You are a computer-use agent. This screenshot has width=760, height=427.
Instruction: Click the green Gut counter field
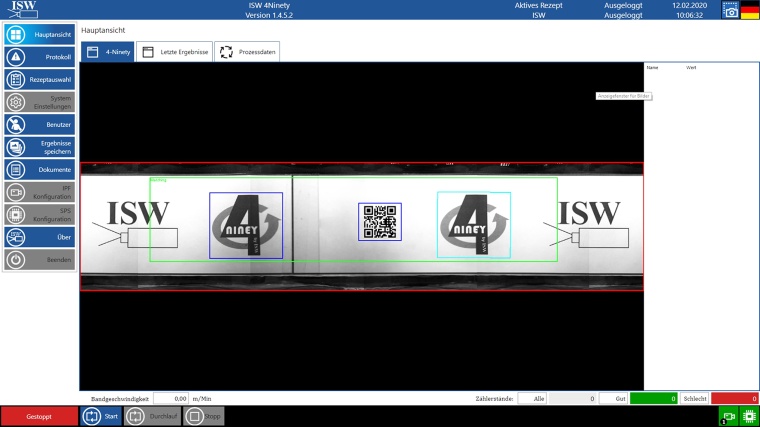click(653, 398)
